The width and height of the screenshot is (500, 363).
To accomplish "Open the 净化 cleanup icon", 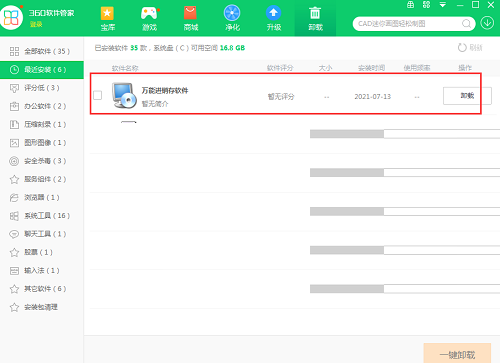I will (232, 13).
